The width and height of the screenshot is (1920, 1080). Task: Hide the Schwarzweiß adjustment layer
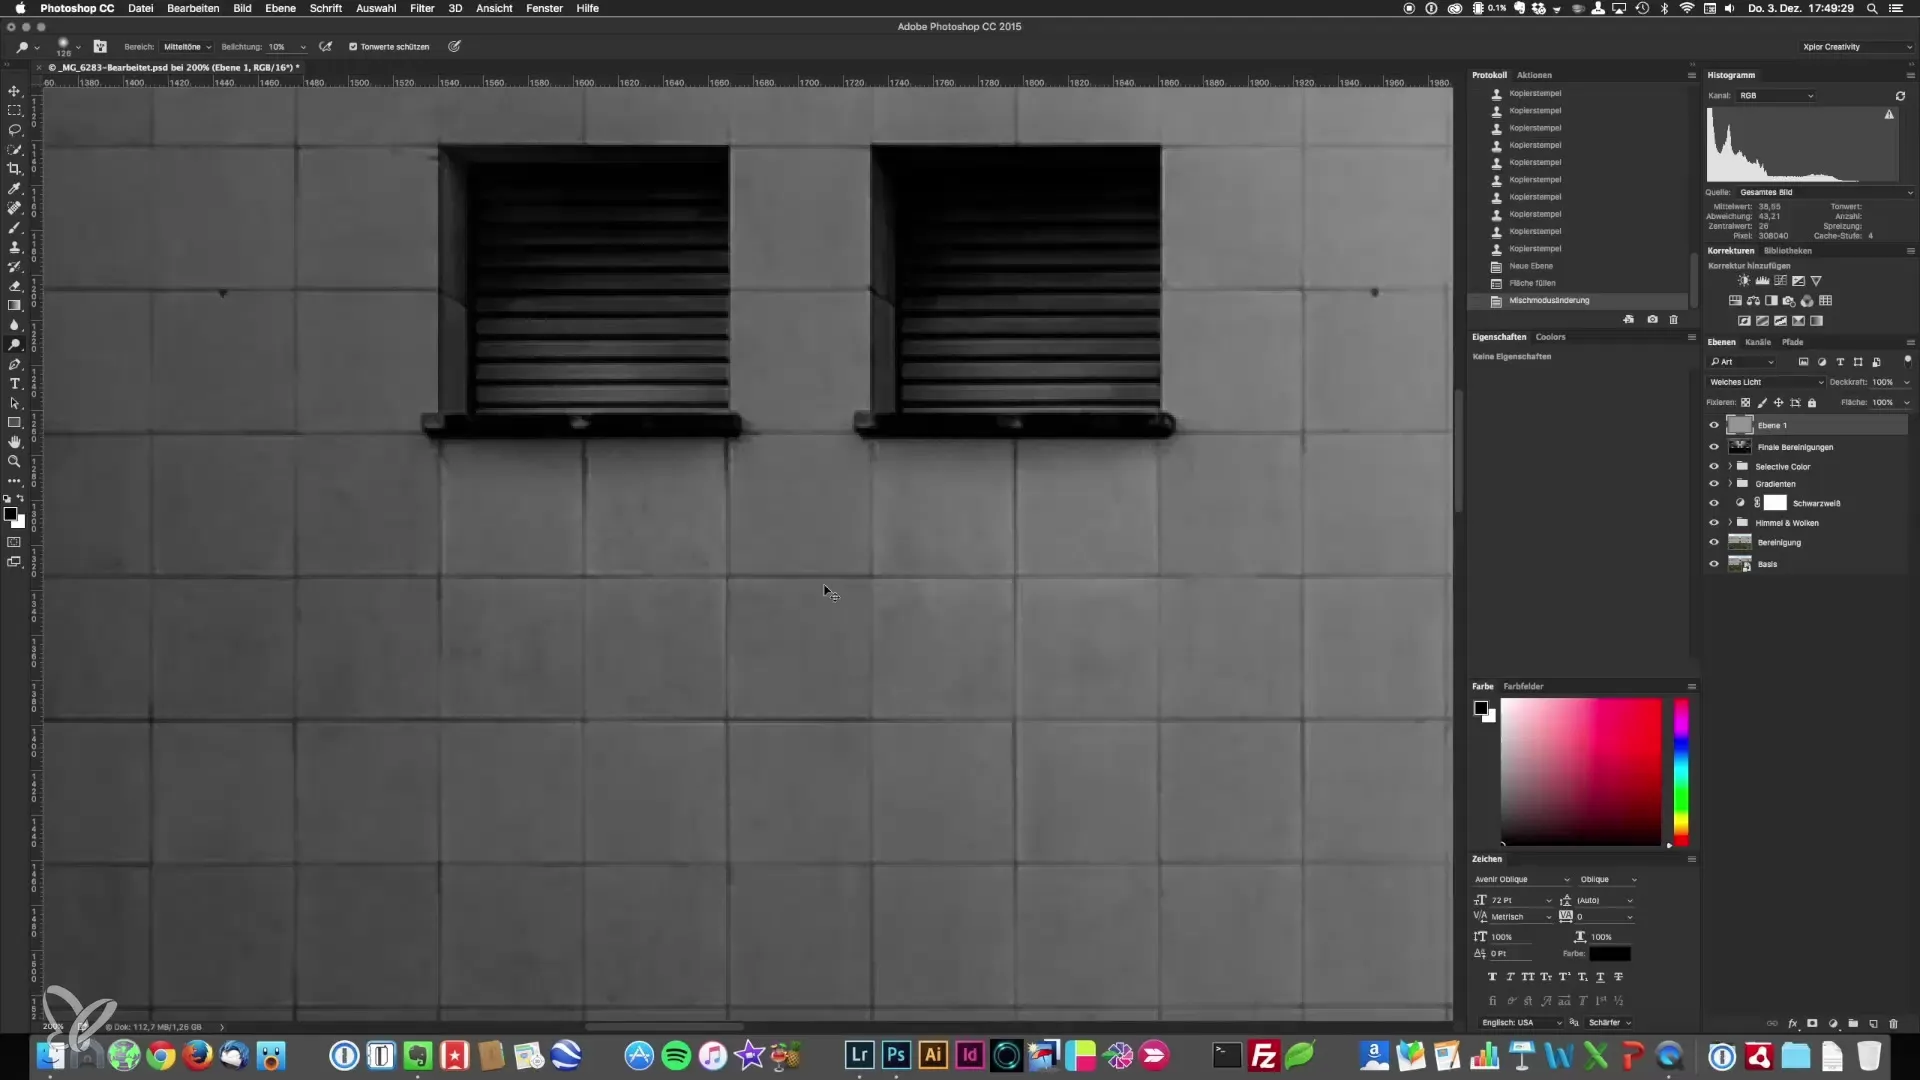(1714, 503)
